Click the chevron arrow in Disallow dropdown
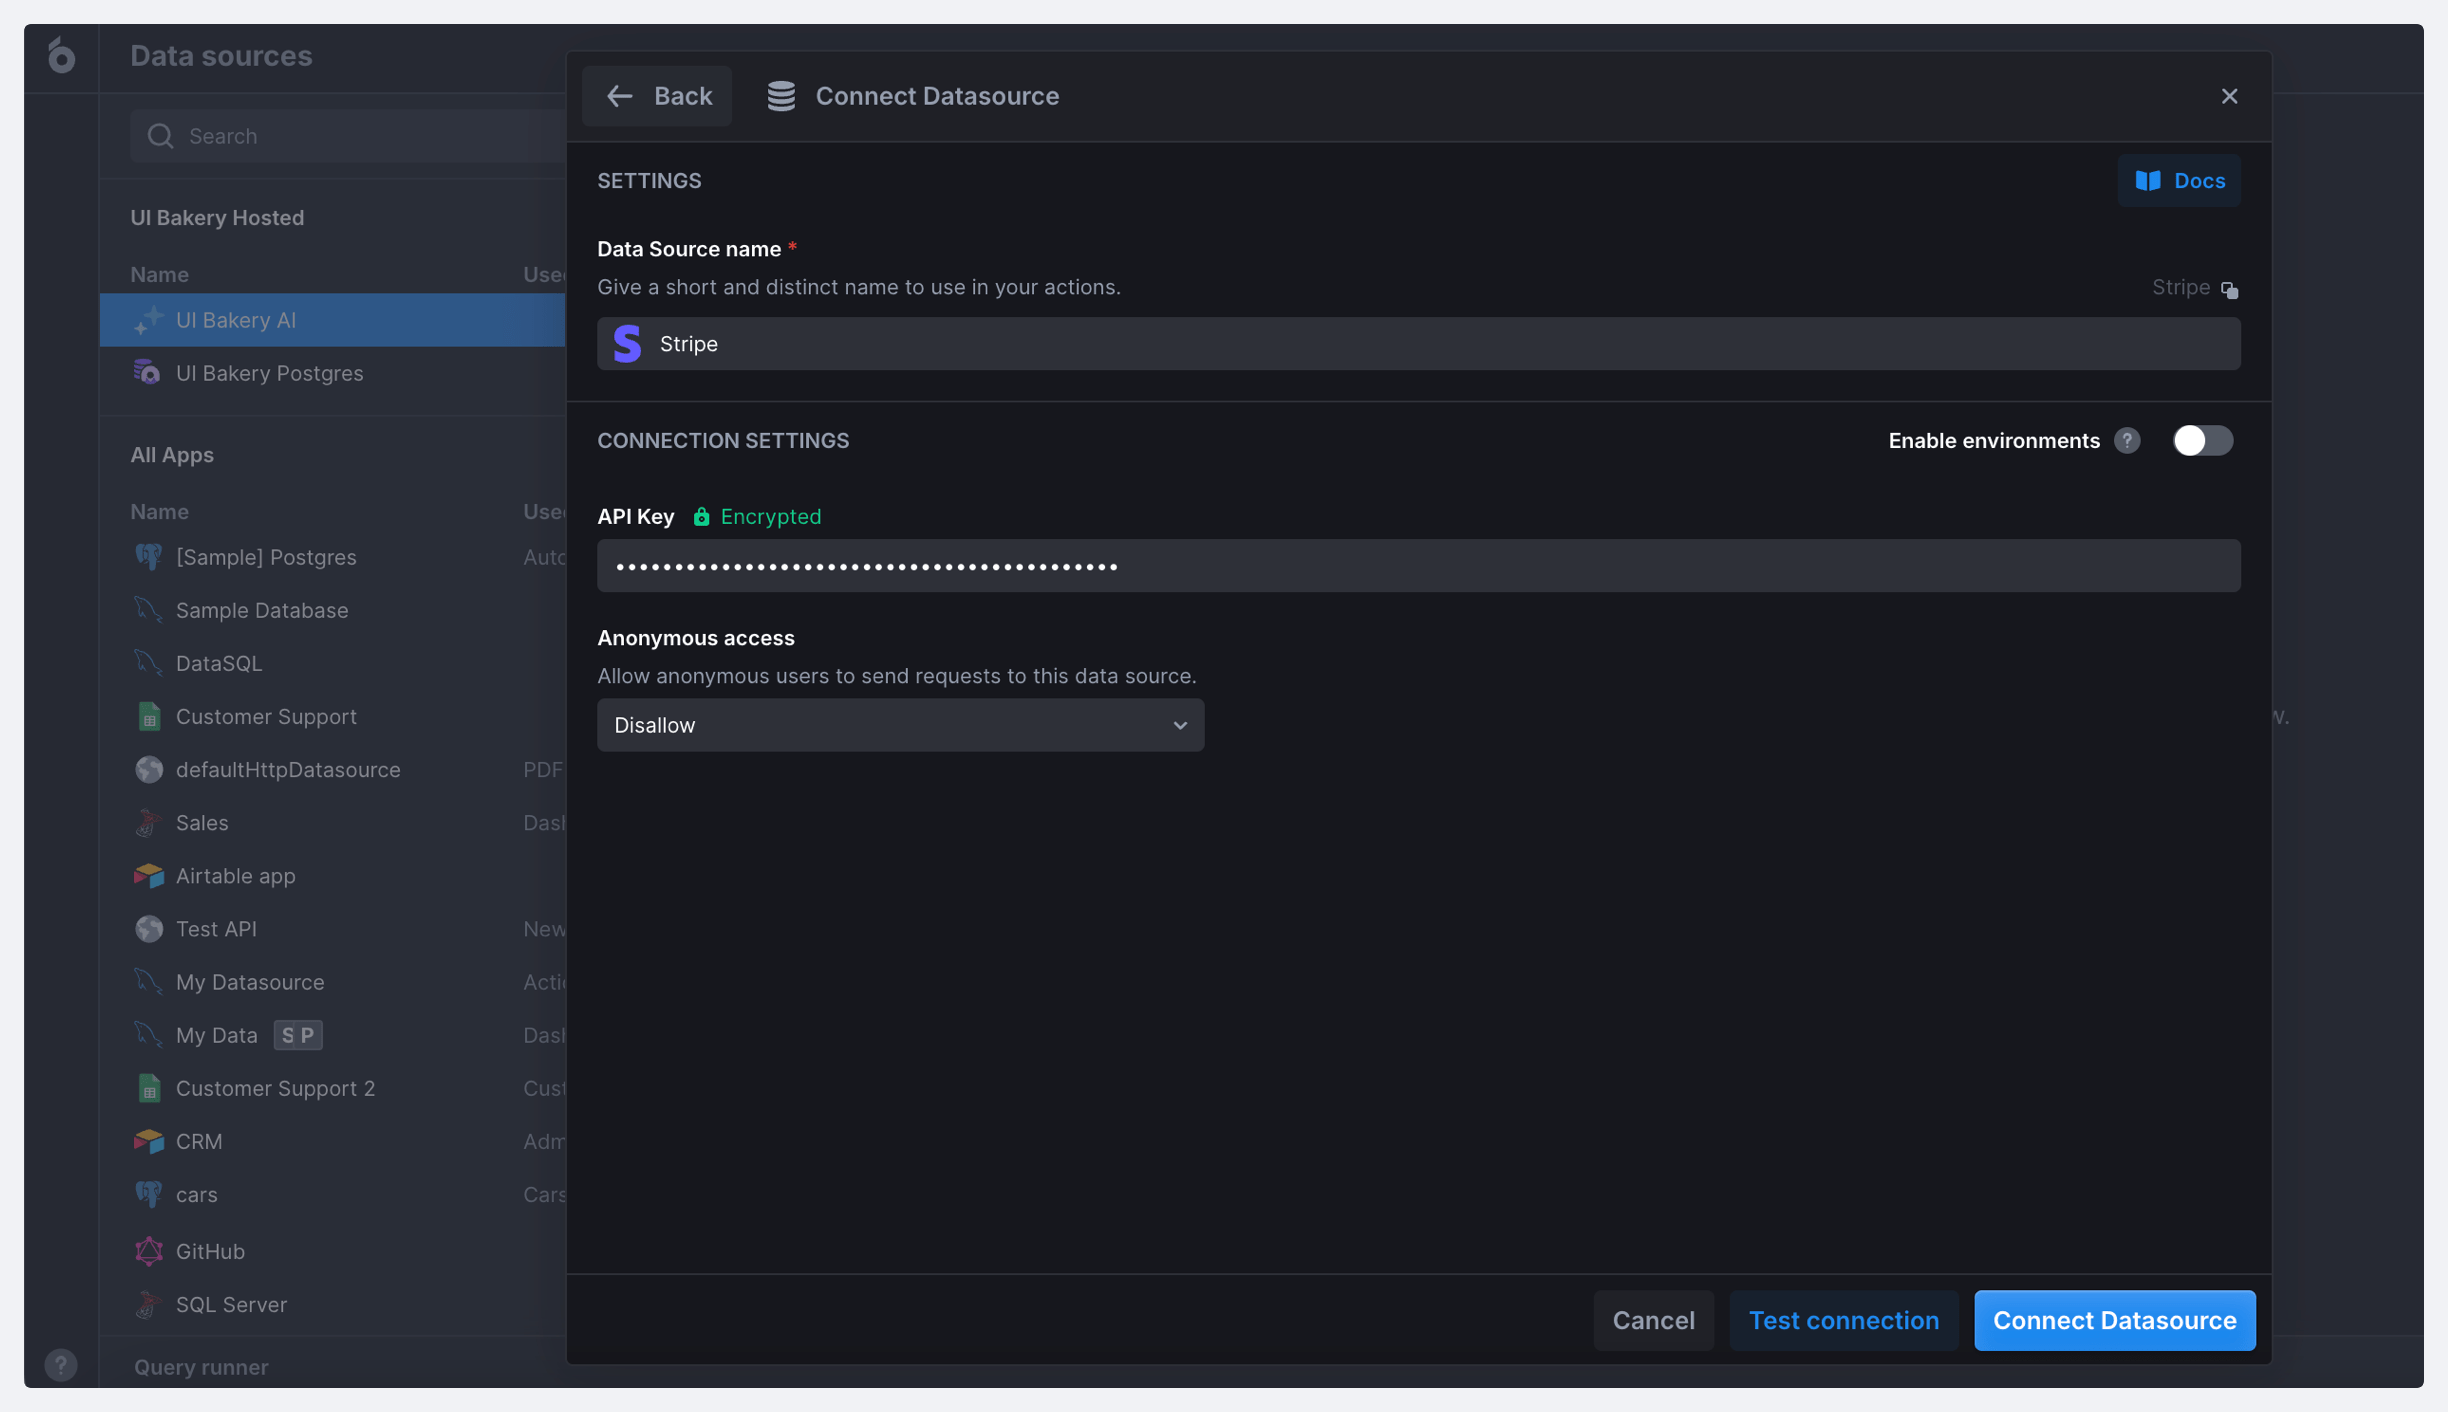Viewport: 2448px width, 1412px height. 1180,725
